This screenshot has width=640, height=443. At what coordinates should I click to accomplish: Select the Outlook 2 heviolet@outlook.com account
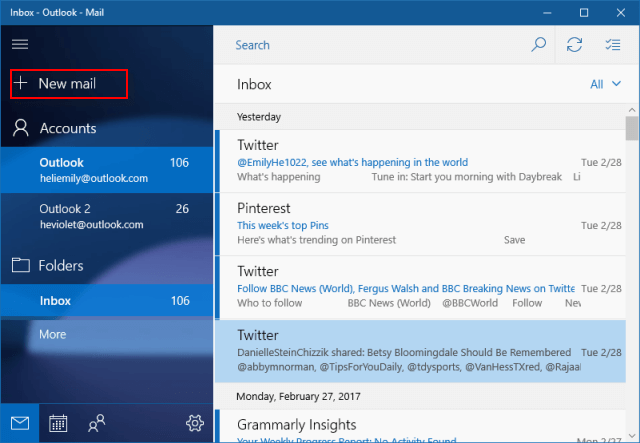click(x=107, y=216)
